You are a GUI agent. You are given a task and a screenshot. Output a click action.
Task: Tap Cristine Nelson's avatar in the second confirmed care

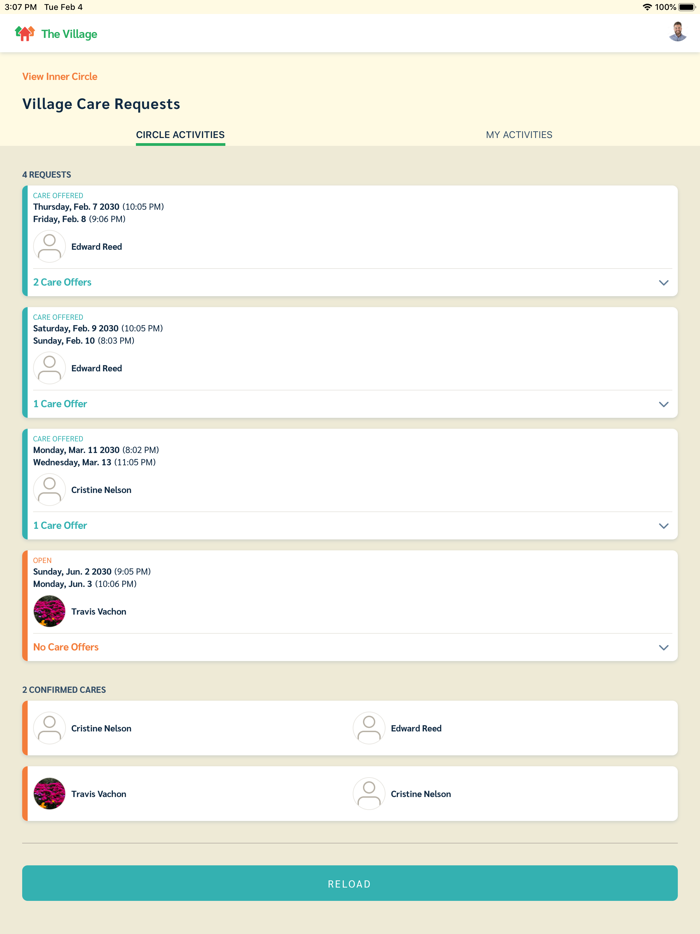coord(369,794)
